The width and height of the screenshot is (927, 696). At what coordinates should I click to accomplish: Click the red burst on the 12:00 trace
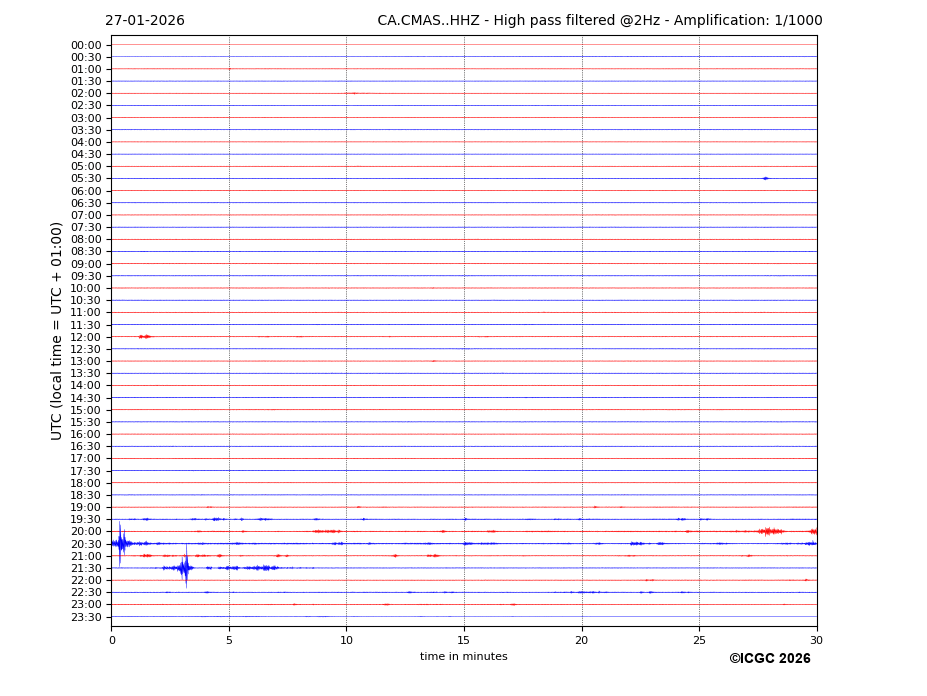145,337
